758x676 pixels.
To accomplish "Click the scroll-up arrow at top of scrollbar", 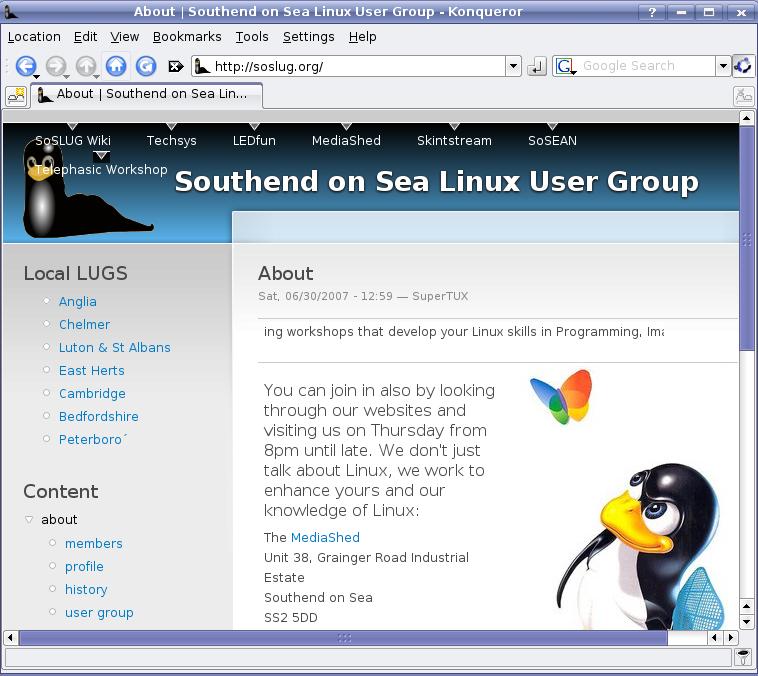I will point(746,118).
